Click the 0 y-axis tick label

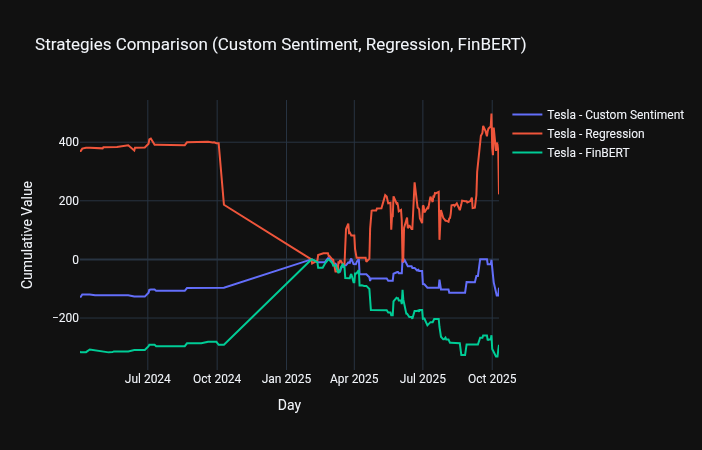click(74, 260)
